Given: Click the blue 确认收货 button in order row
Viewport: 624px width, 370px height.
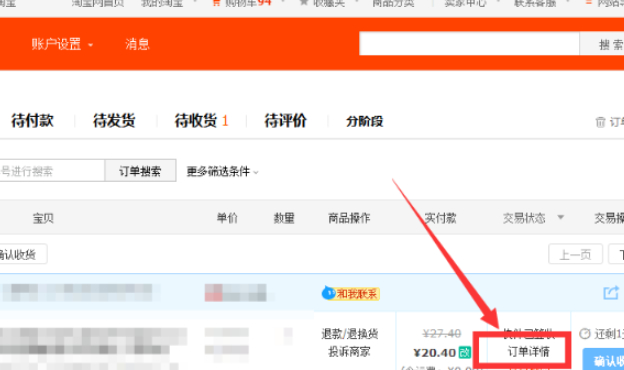Looking at the screenshot, I should (603, 359).
